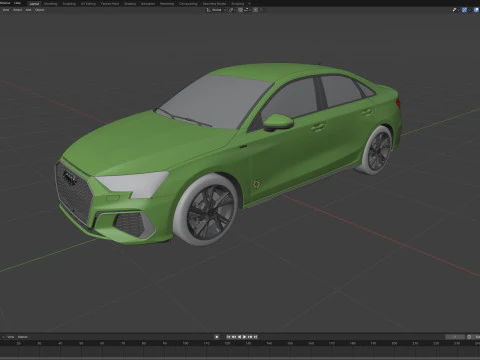Open the snapping options dropdown
This screenshot has width=480, height=360.
[x=247, y=10]
